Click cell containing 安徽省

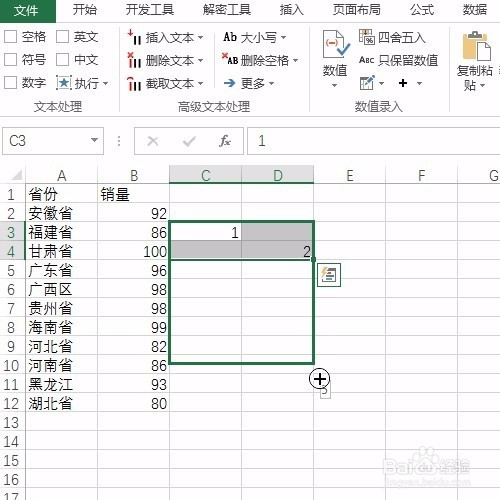tap(61, 213)
